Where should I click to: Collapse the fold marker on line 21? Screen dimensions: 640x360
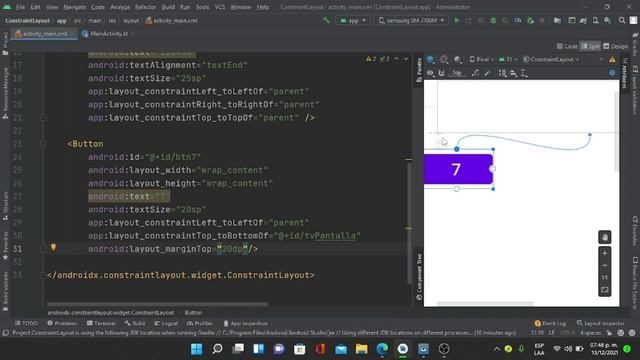pyautogui.click(x=43, y=118)
